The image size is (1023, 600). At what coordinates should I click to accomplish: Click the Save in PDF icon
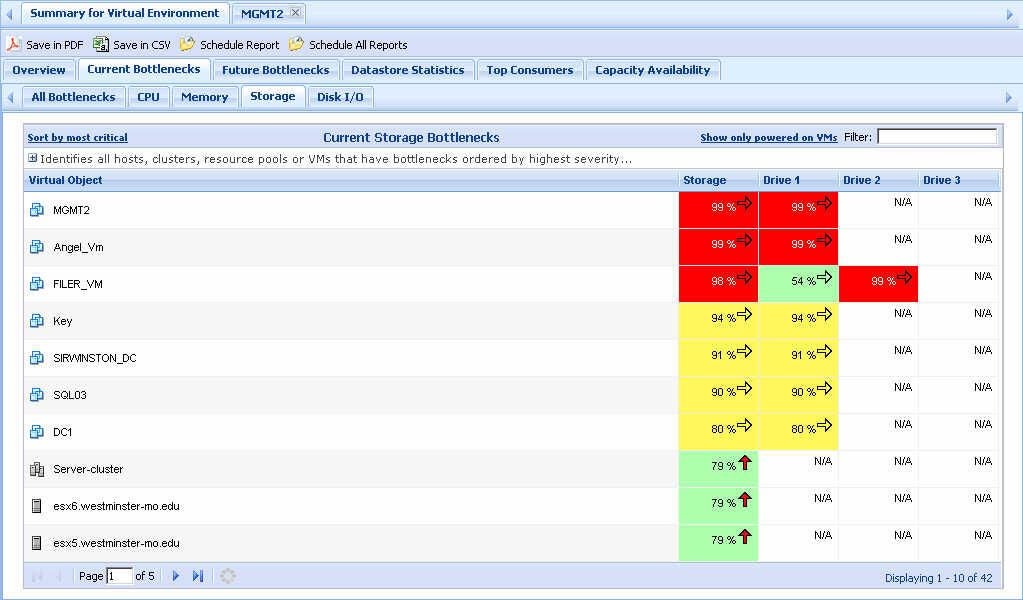click(13, 44)
